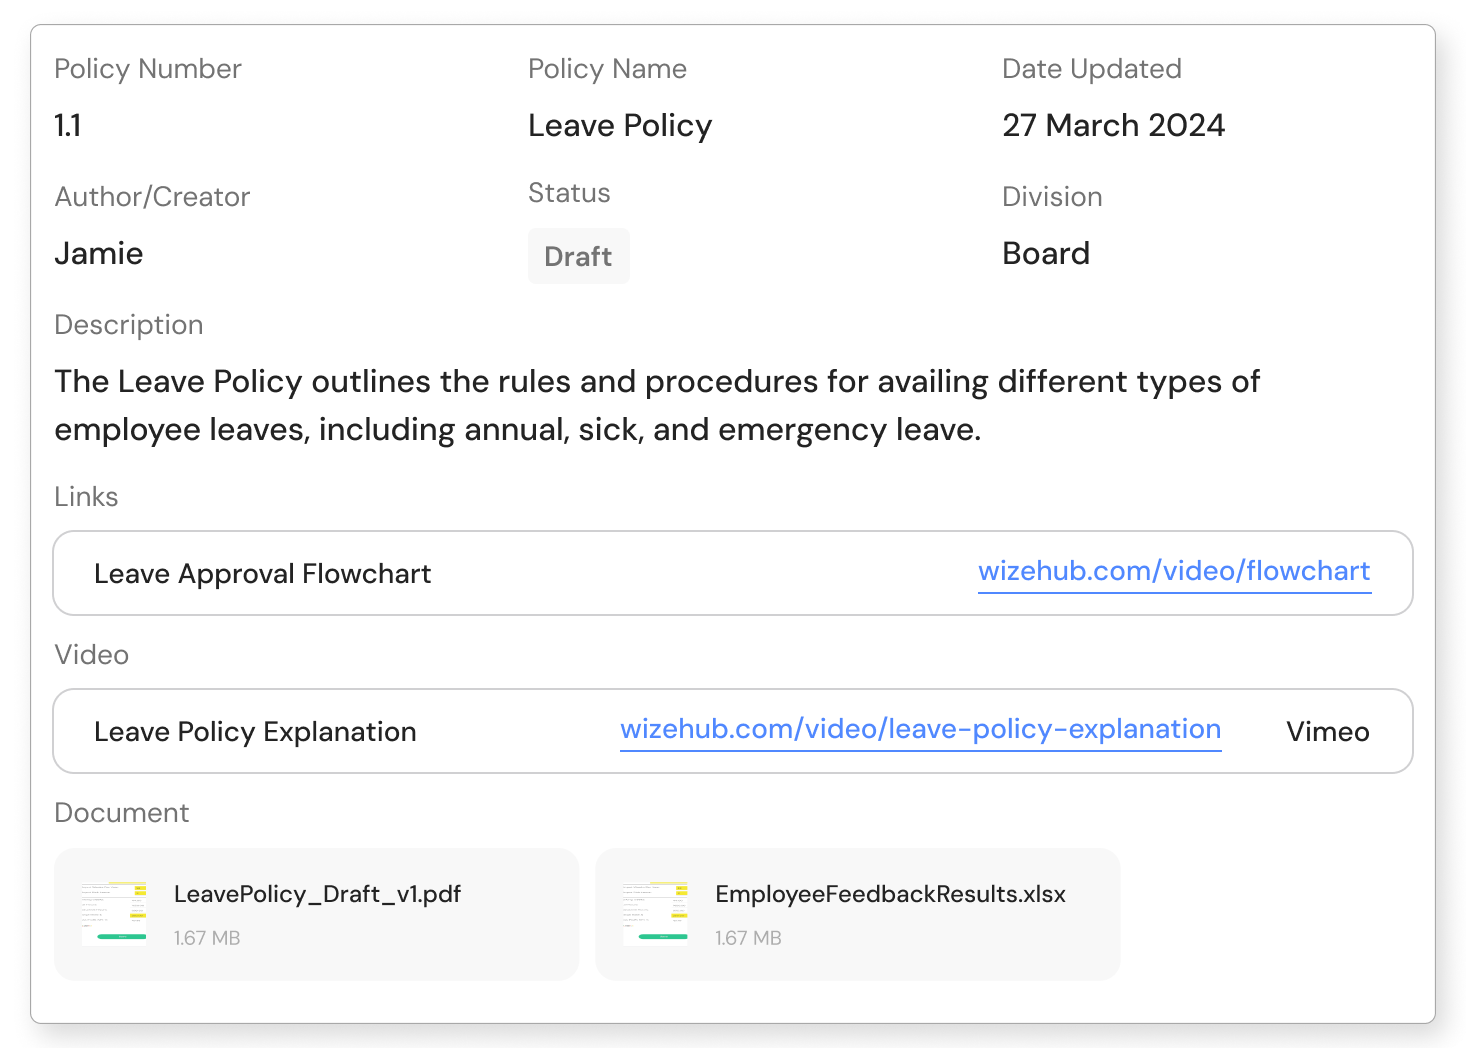Click the Document section heading
This screenshot has height=1048, width=1466.
click(121, 813)
